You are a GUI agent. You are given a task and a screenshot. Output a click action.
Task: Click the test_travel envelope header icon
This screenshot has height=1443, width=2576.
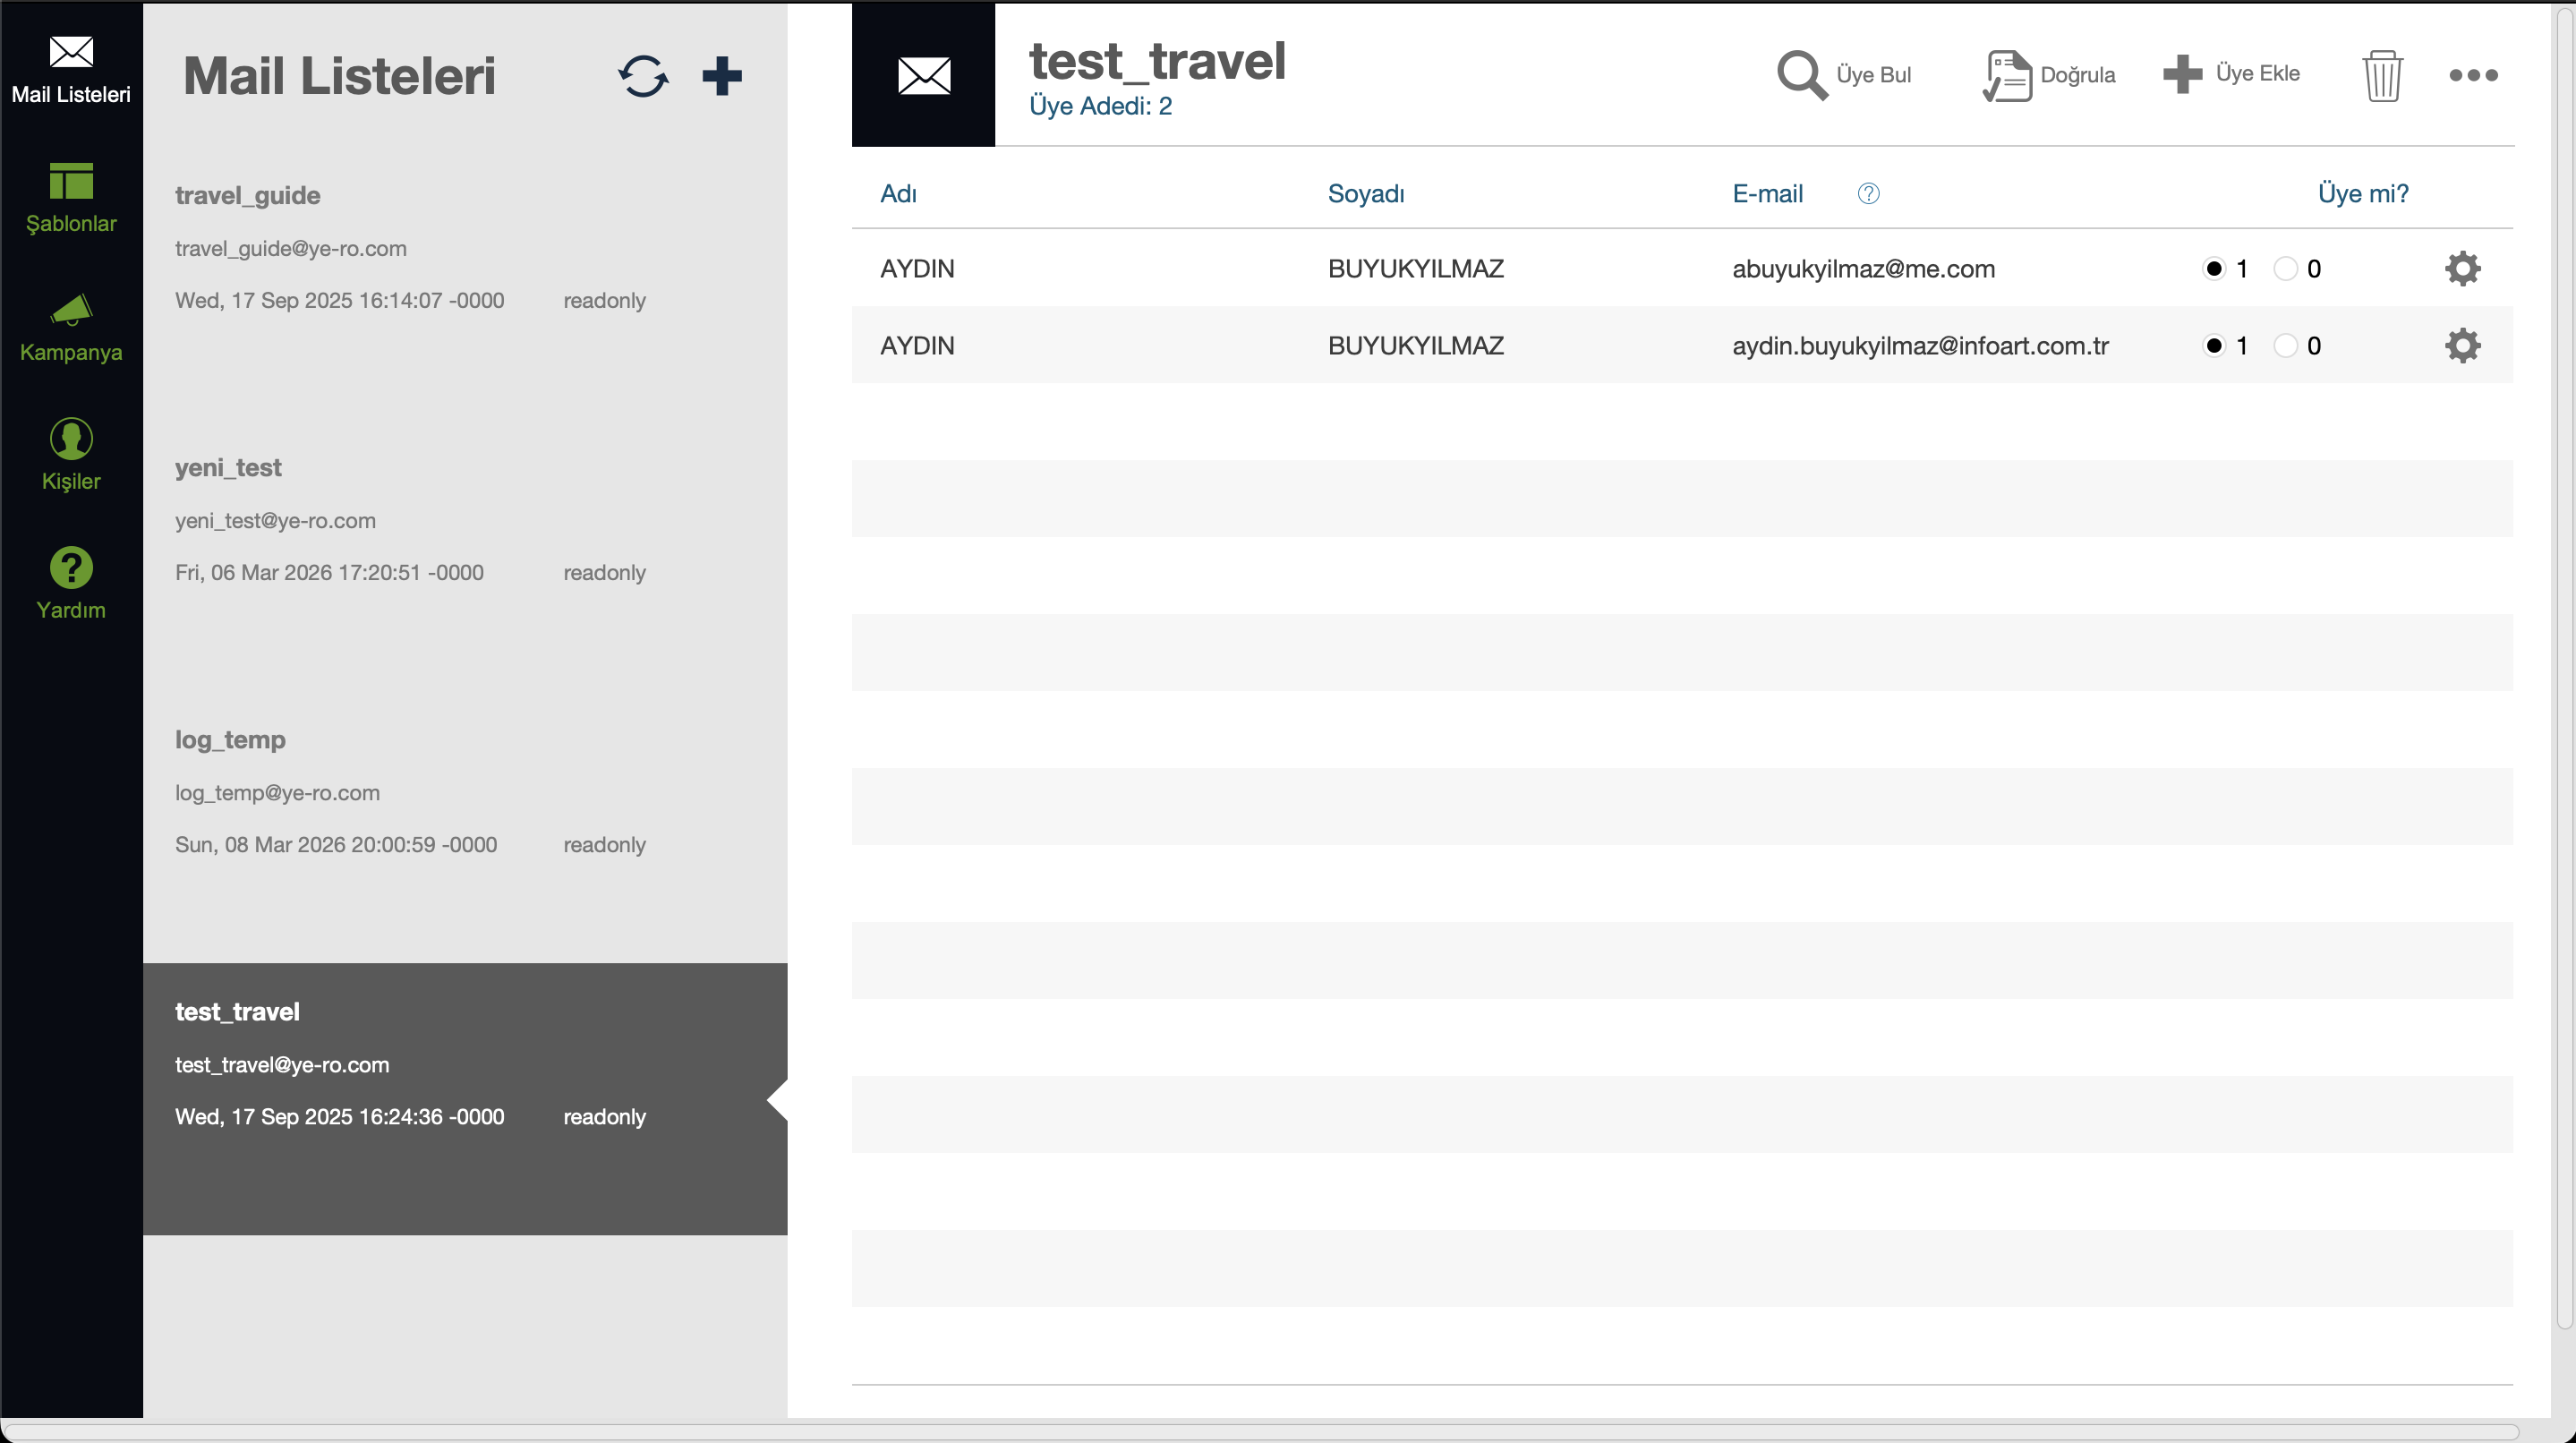(923, 75)
